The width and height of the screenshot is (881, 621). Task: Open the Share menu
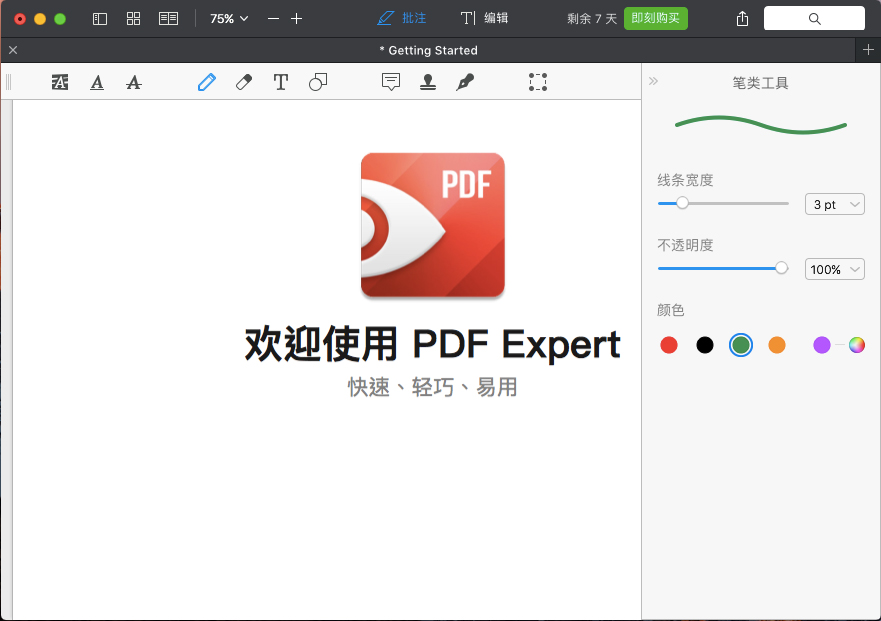tap(741, 18)
